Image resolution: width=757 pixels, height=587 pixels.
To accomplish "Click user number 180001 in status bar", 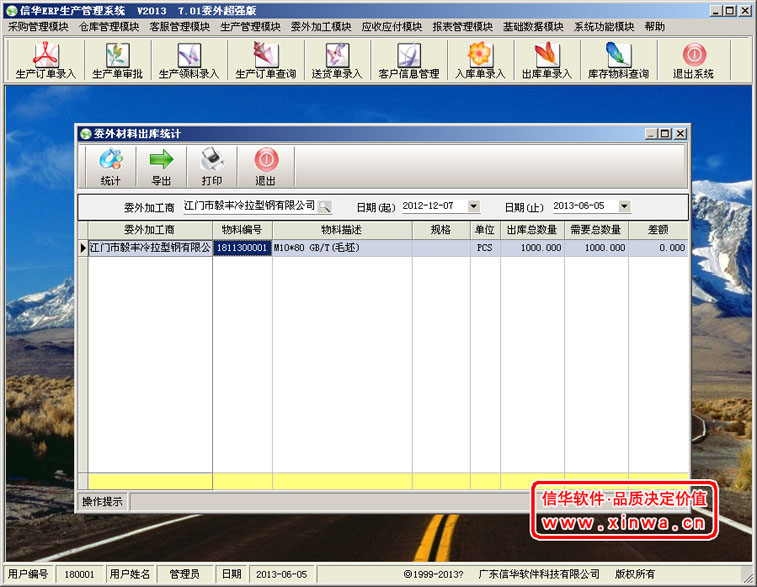I will click(79, 574).
